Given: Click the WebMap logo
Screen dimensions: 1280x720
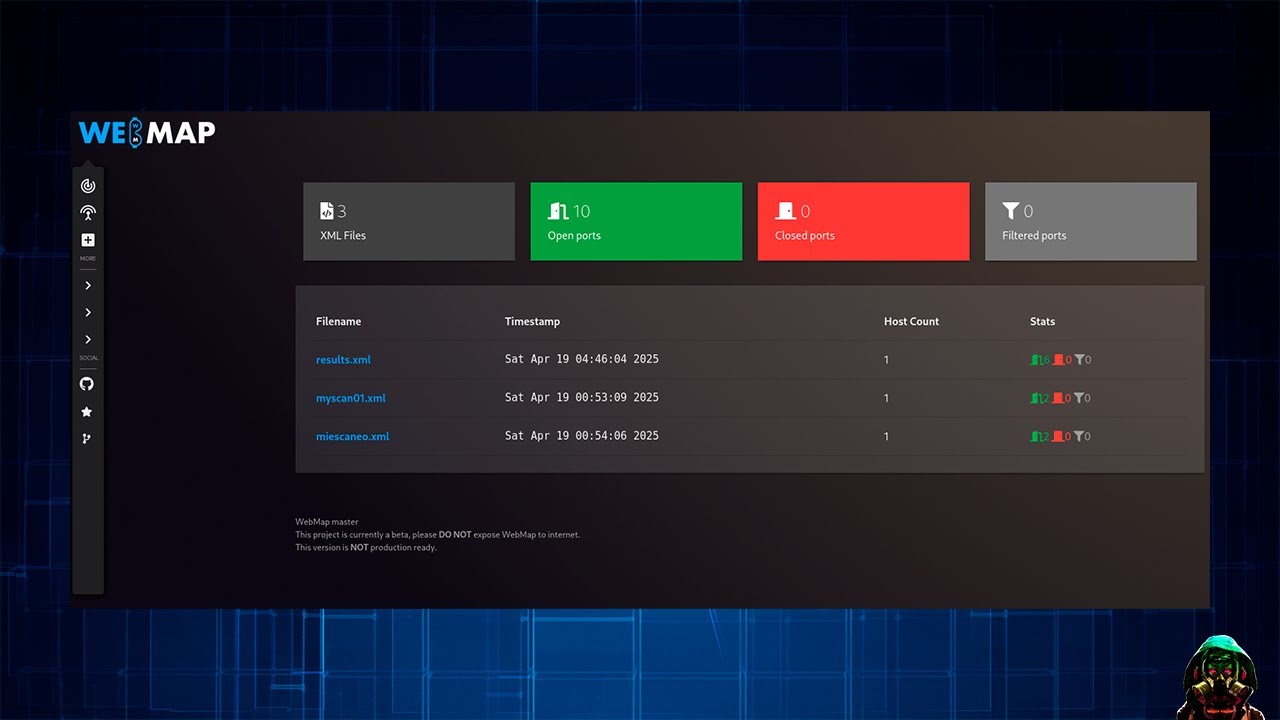Looking at the screenshot, I should [147, 132].
